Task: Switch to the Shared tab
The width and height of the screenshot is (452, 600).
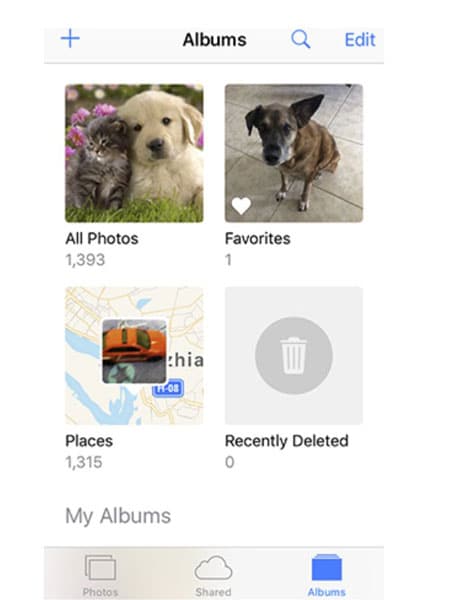Action: tap(213, 575)
